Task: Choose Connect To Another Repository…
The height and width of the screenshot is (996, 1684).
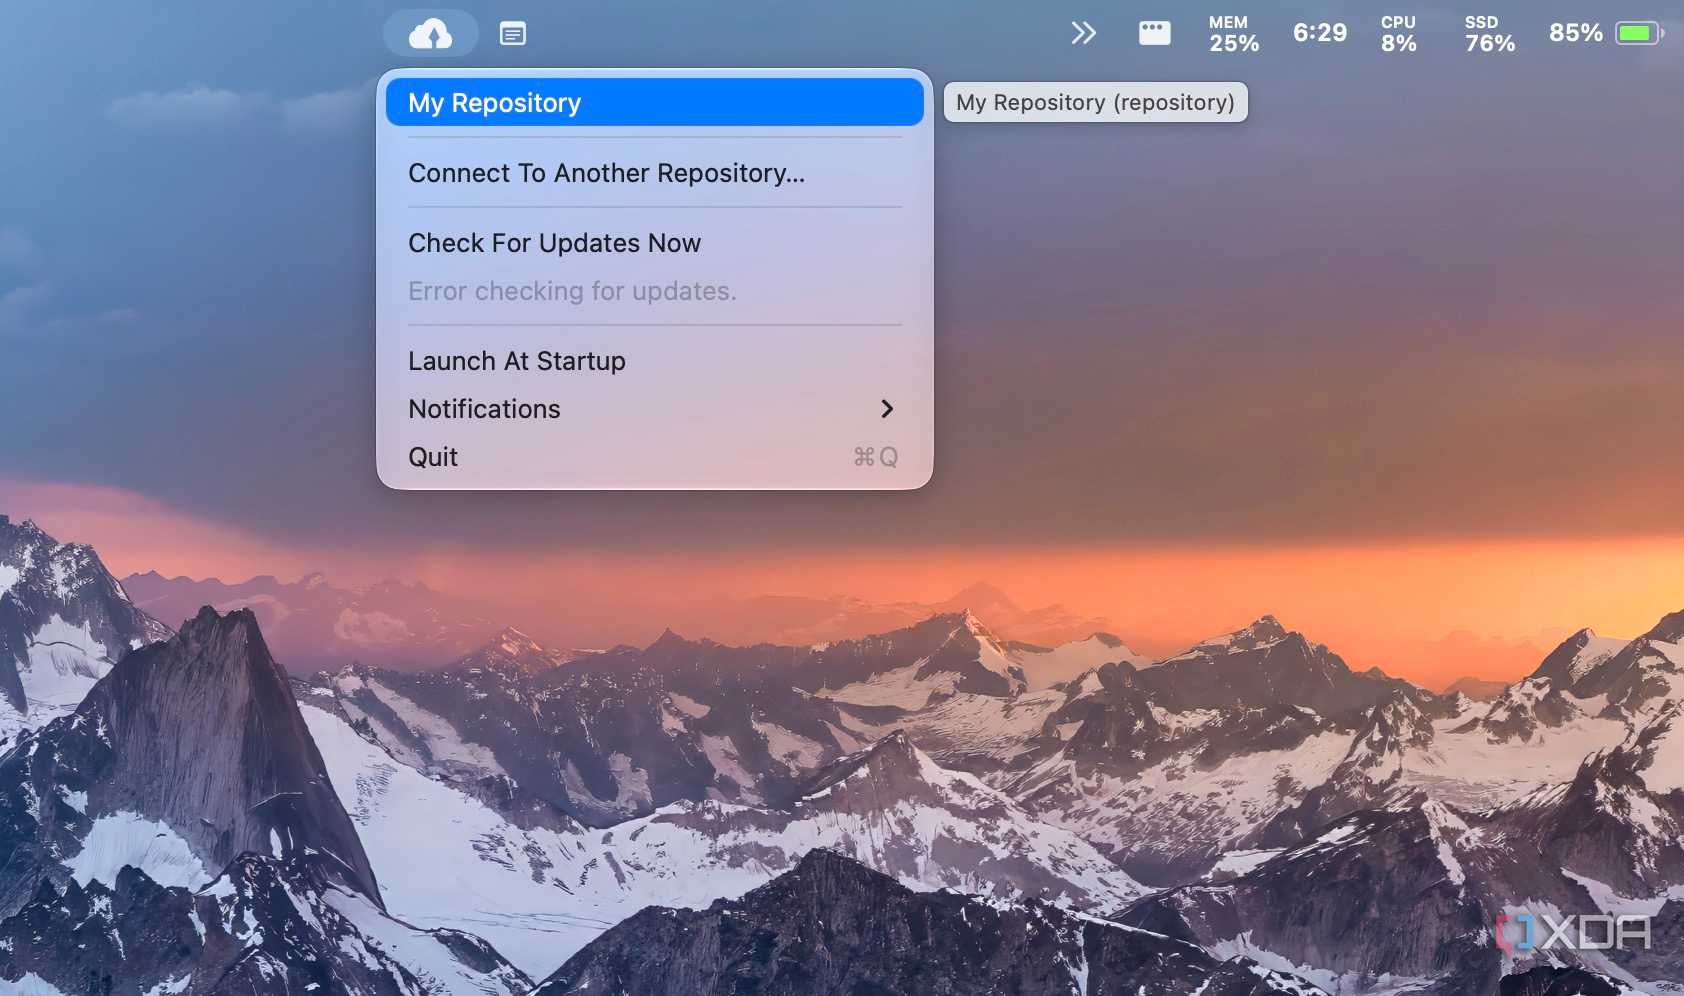Action: pos(655,173)
